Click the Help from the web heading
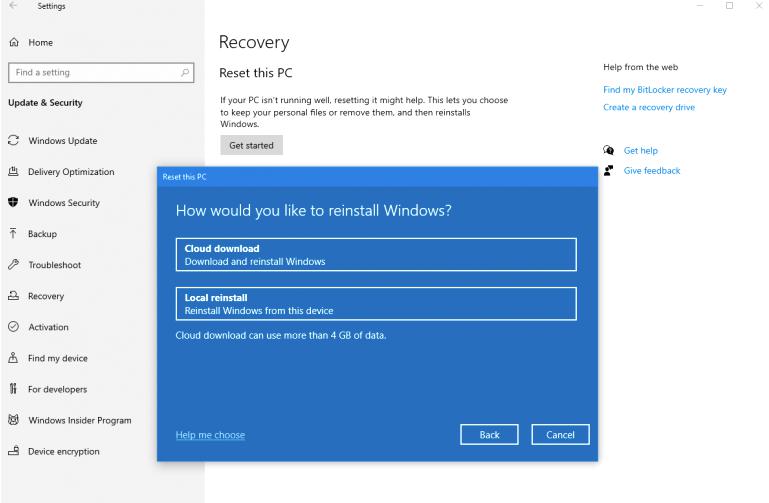 pos(641,67)
